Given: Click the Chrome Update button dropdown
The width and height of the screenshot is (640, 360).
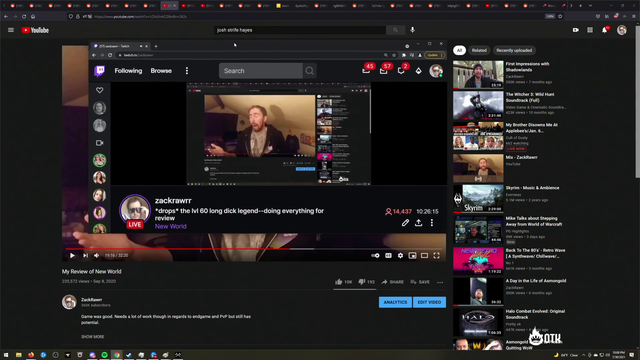Looking at the screenshot, I should pos(434,55).
